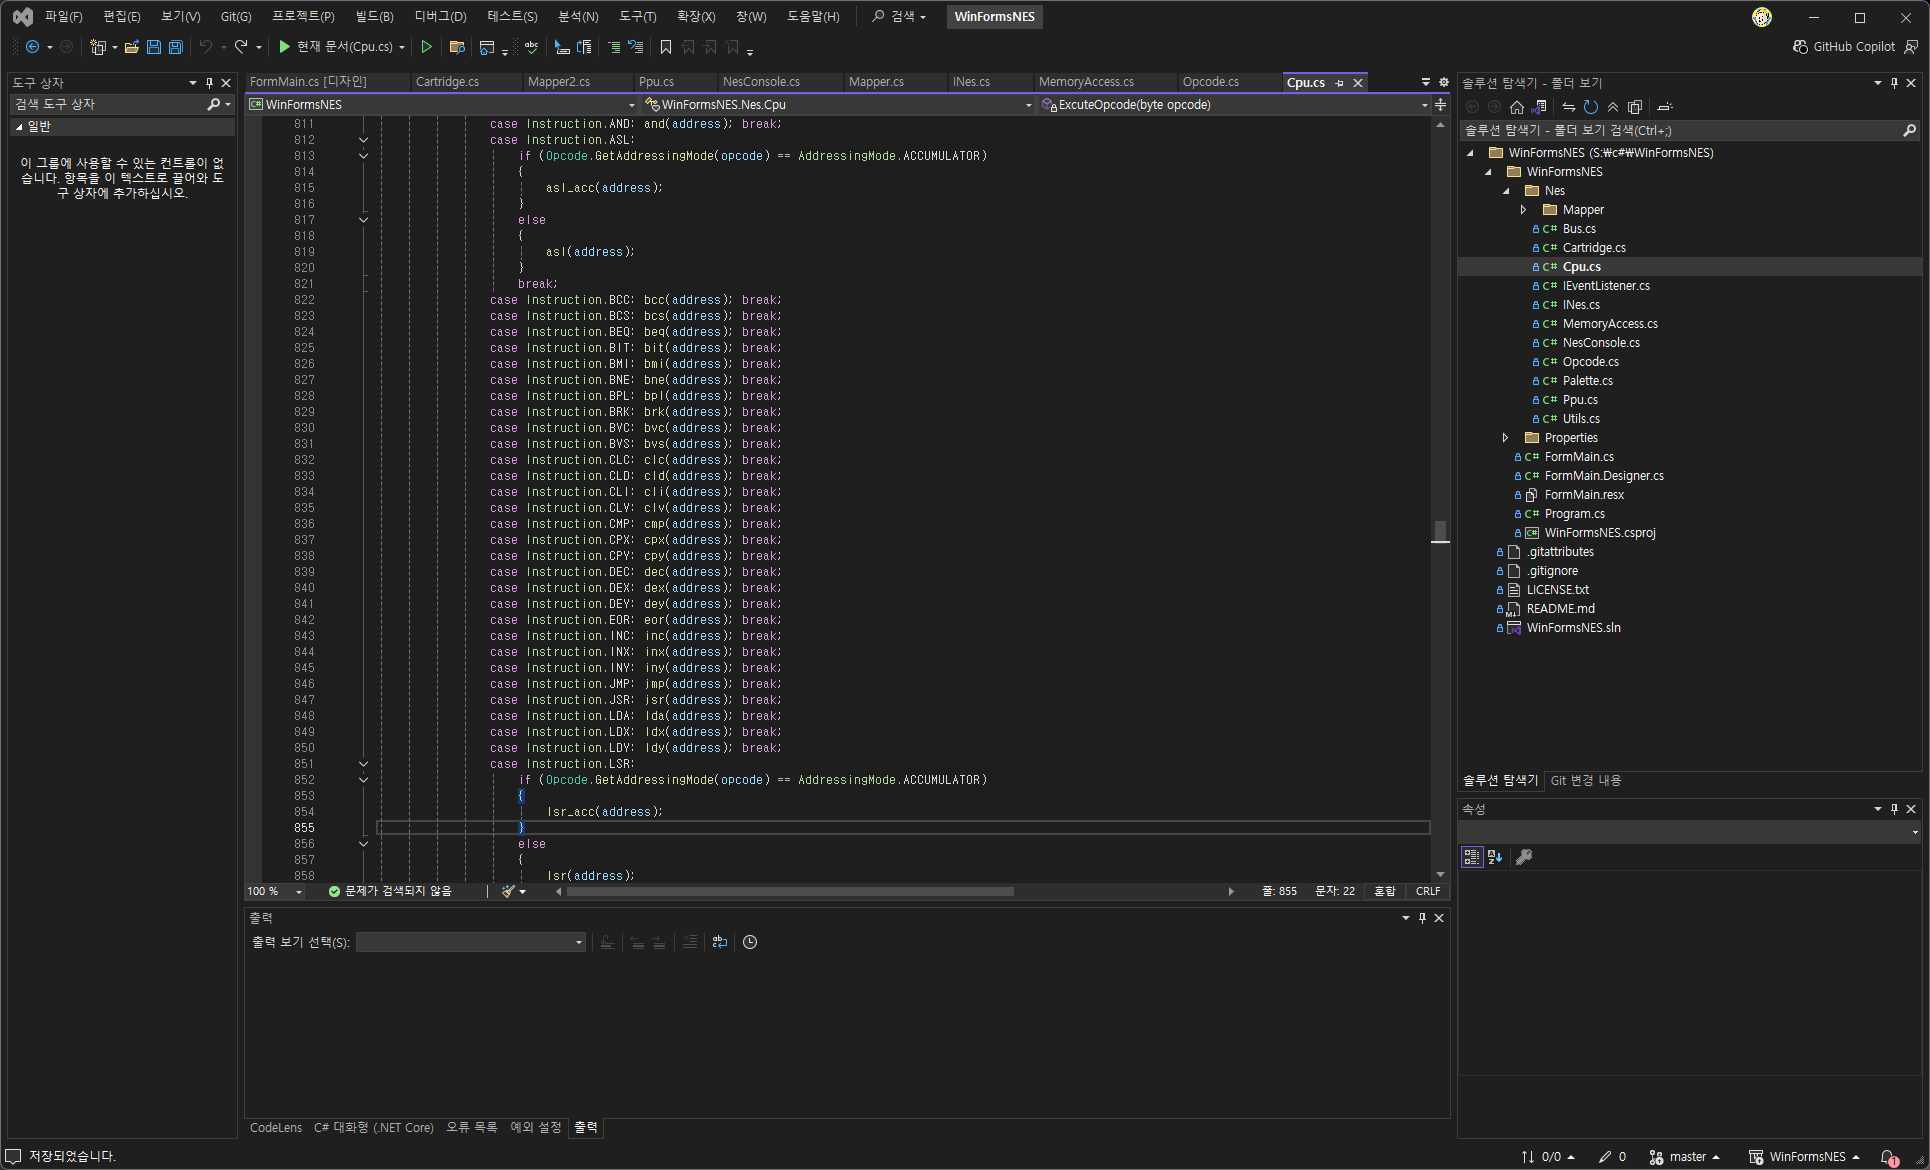Image resolution: width=1930 pixels, height=1170 pixels.
Task: Click the Redo arrow icon
Action: point(241,47)
